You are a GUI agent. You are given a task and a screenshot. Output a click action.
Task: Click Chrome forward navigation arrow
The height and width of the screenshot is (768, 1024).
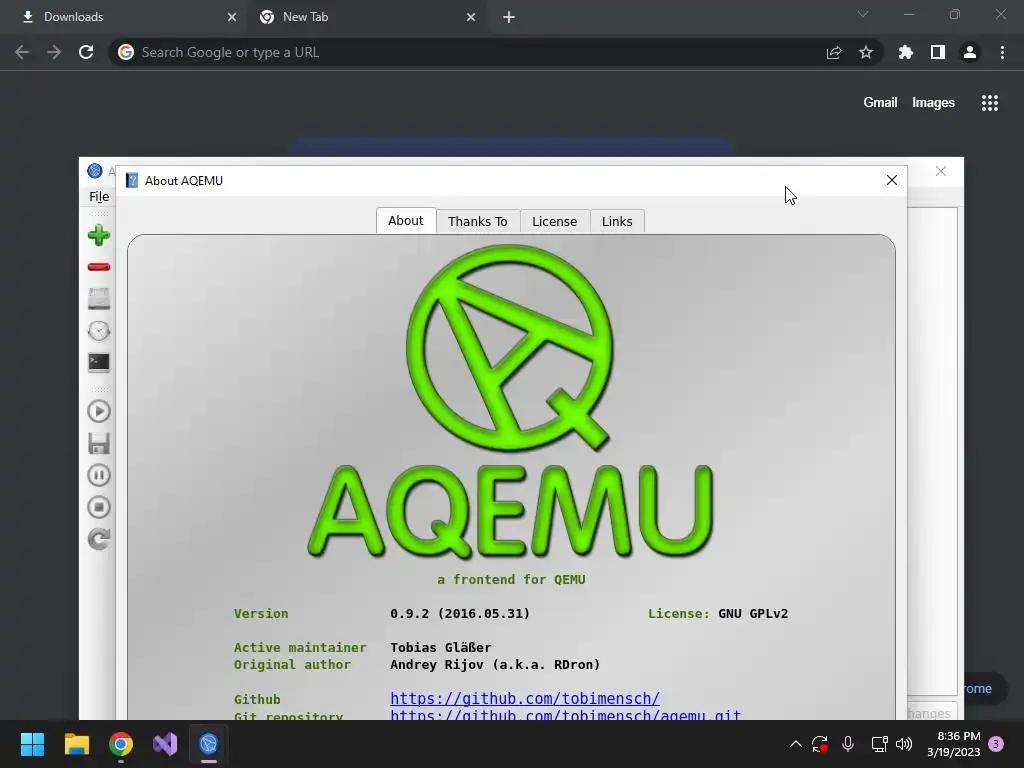[54, 52]
